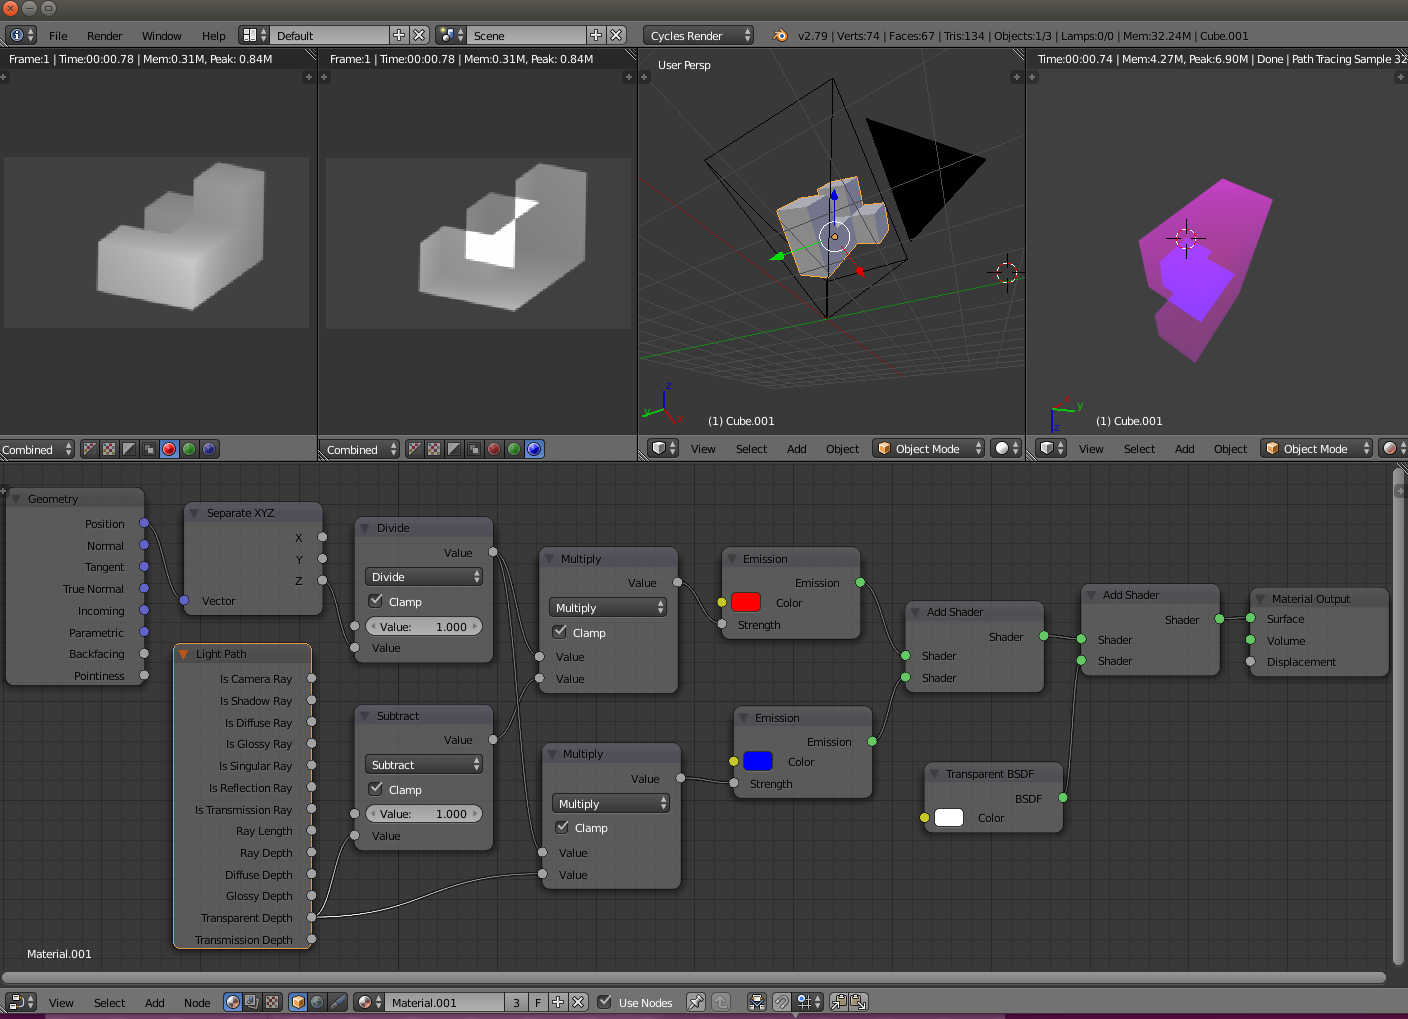The width and height of the screenshot is (1408, 1019).
Task: Select object shader type cube icon
Action: pyautogui.click(x=298, y=1002)
